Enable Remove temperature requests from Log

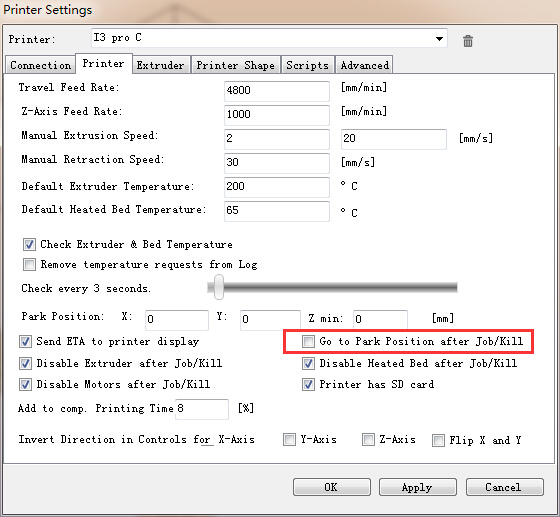click(x=29, y=265)
